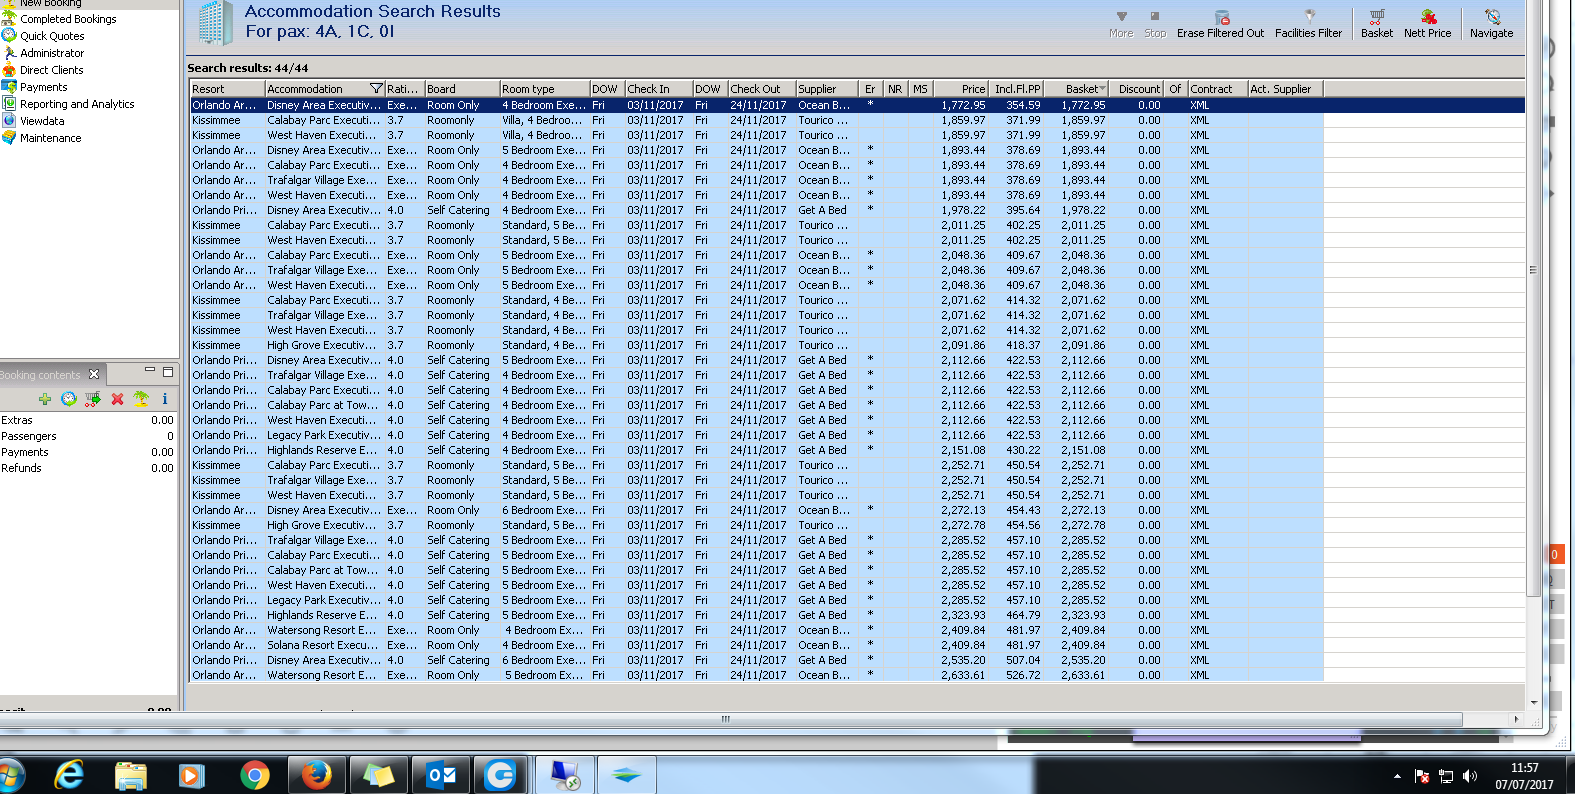Open Internet Explorer from taskbar

[x=69, y=774]
